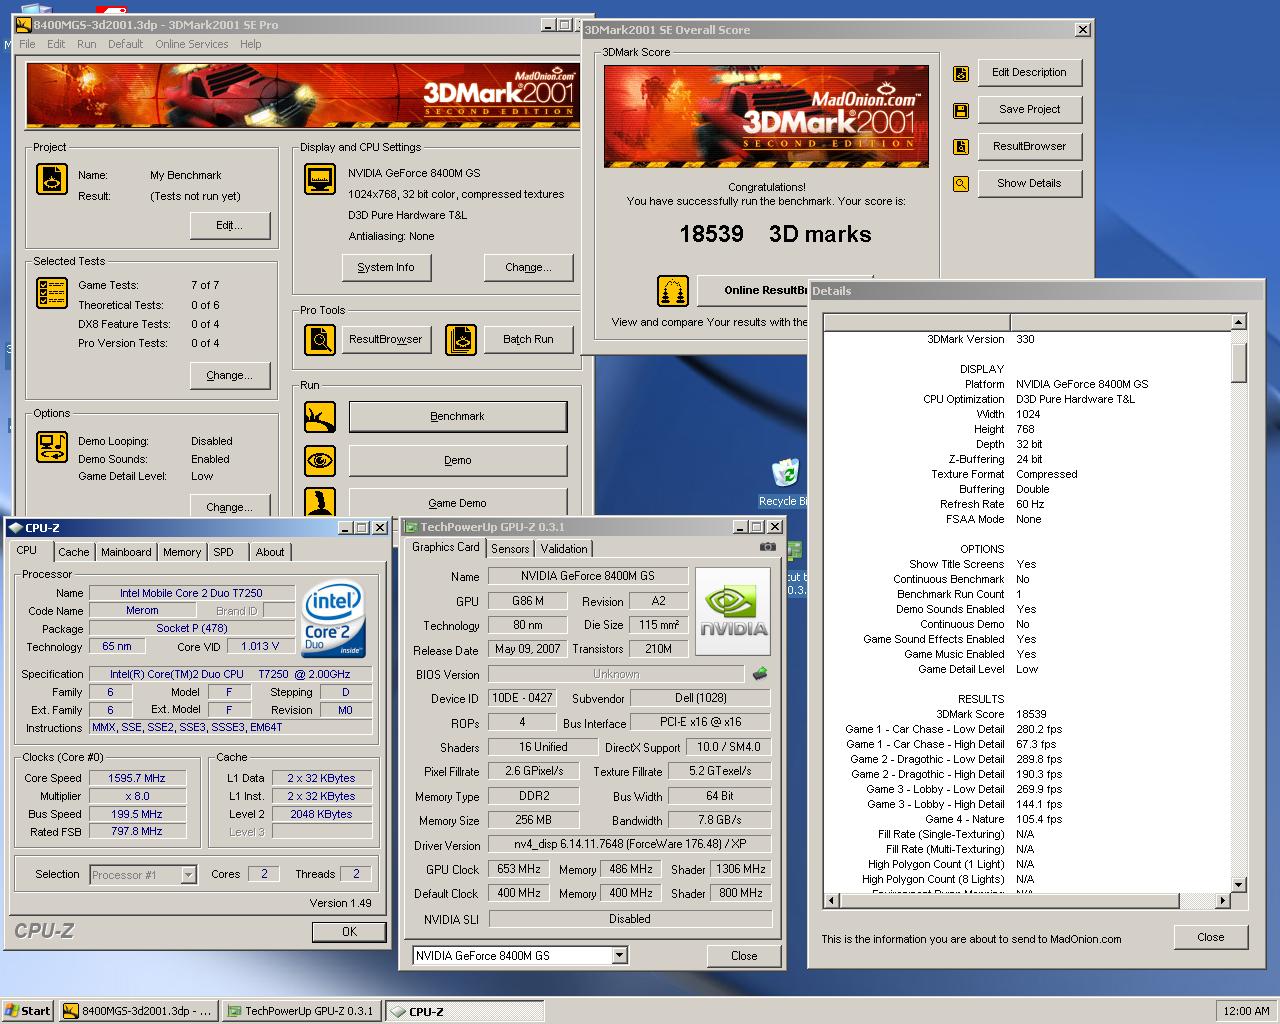Click the ResultBrowser icon in score window
Image resolution: width=1280 pixels, height=1024 pixels.
961,147
